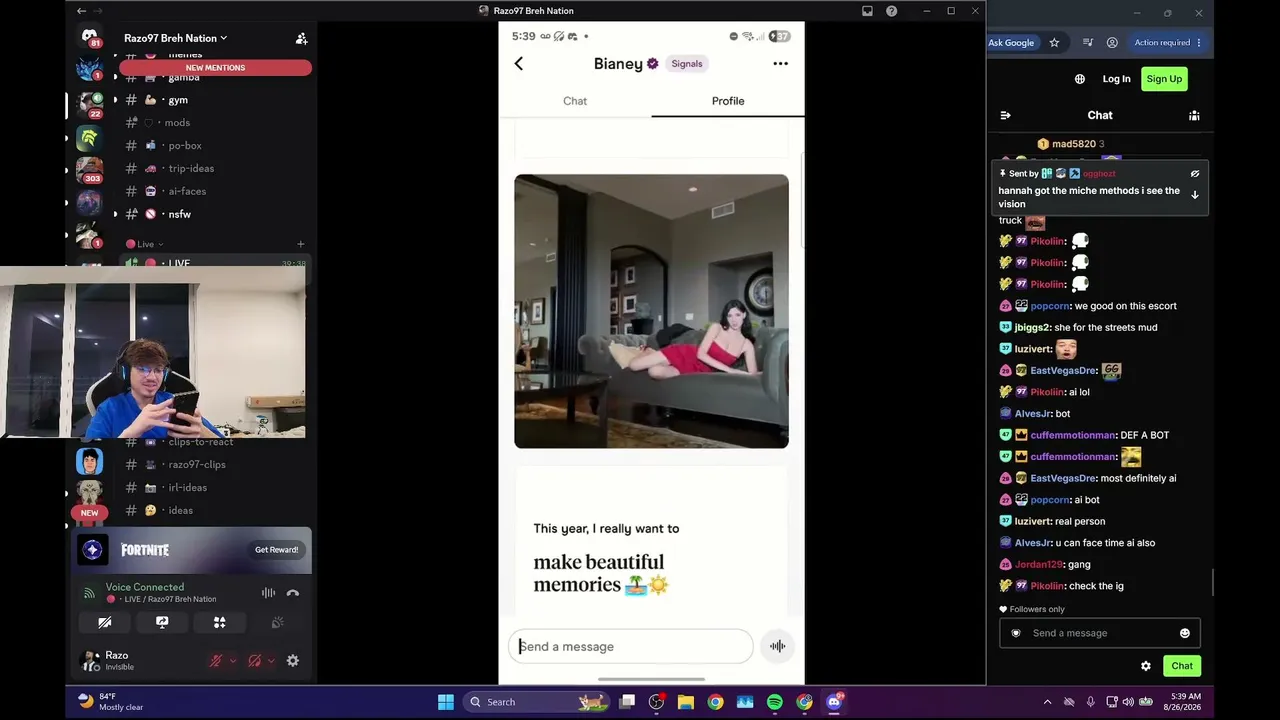Open the browser profile avatar icon
Image resolution: width=1280 pixels, height=720 pixels.
click(x=1112, y=43)
